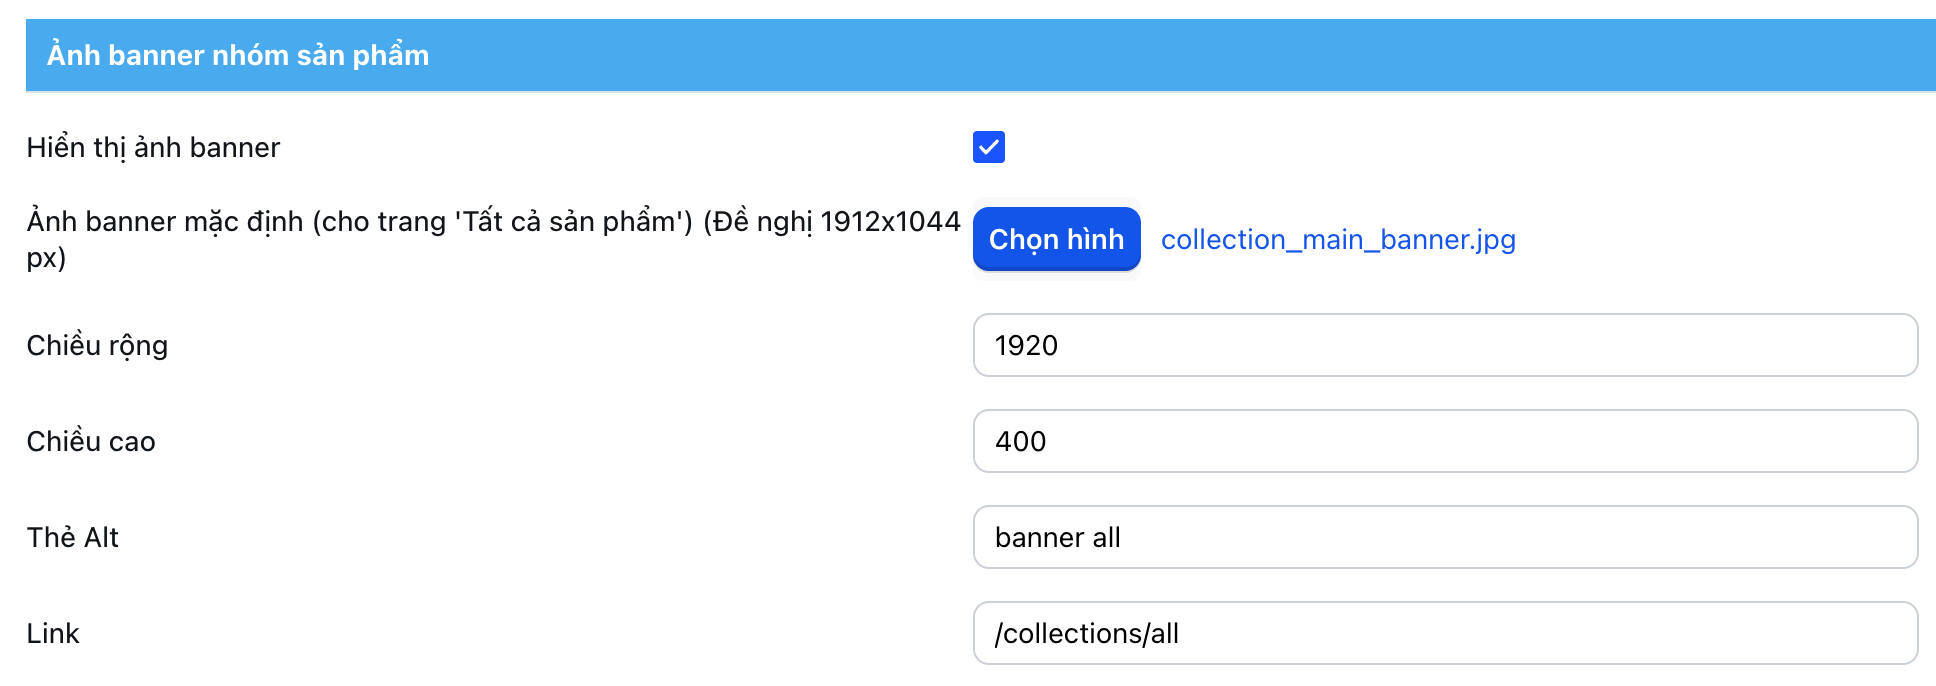The width and height of the screenshot is (1936, 686).
Task: Click the 'Chiều rộng' label
Action: click(x=97, y=346)
